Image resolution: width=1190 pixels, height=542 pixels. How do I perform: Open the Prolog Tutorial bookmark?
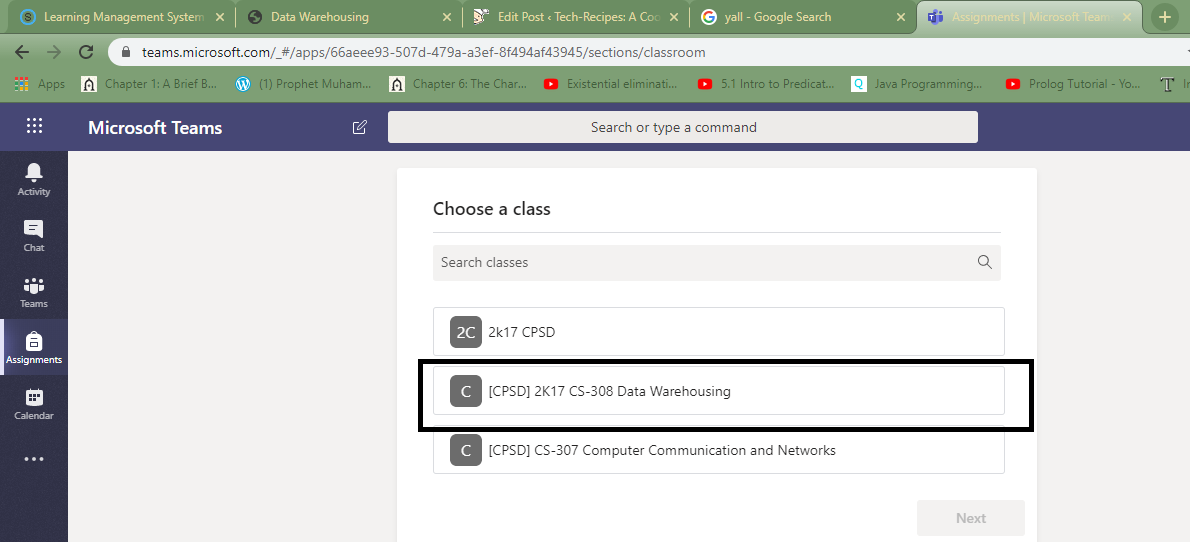point(1073,84)
